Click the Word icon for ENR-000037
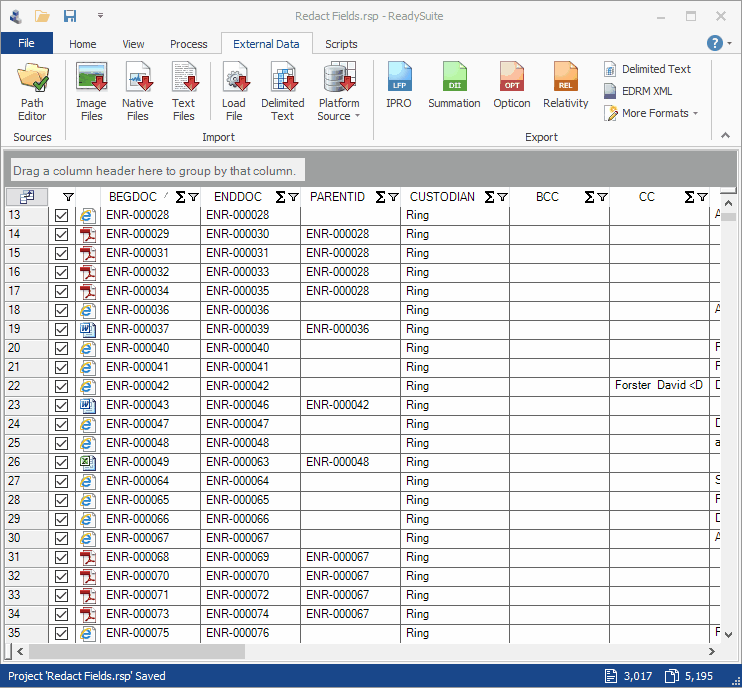Screen dimensions: 742x688 (88, 329)
